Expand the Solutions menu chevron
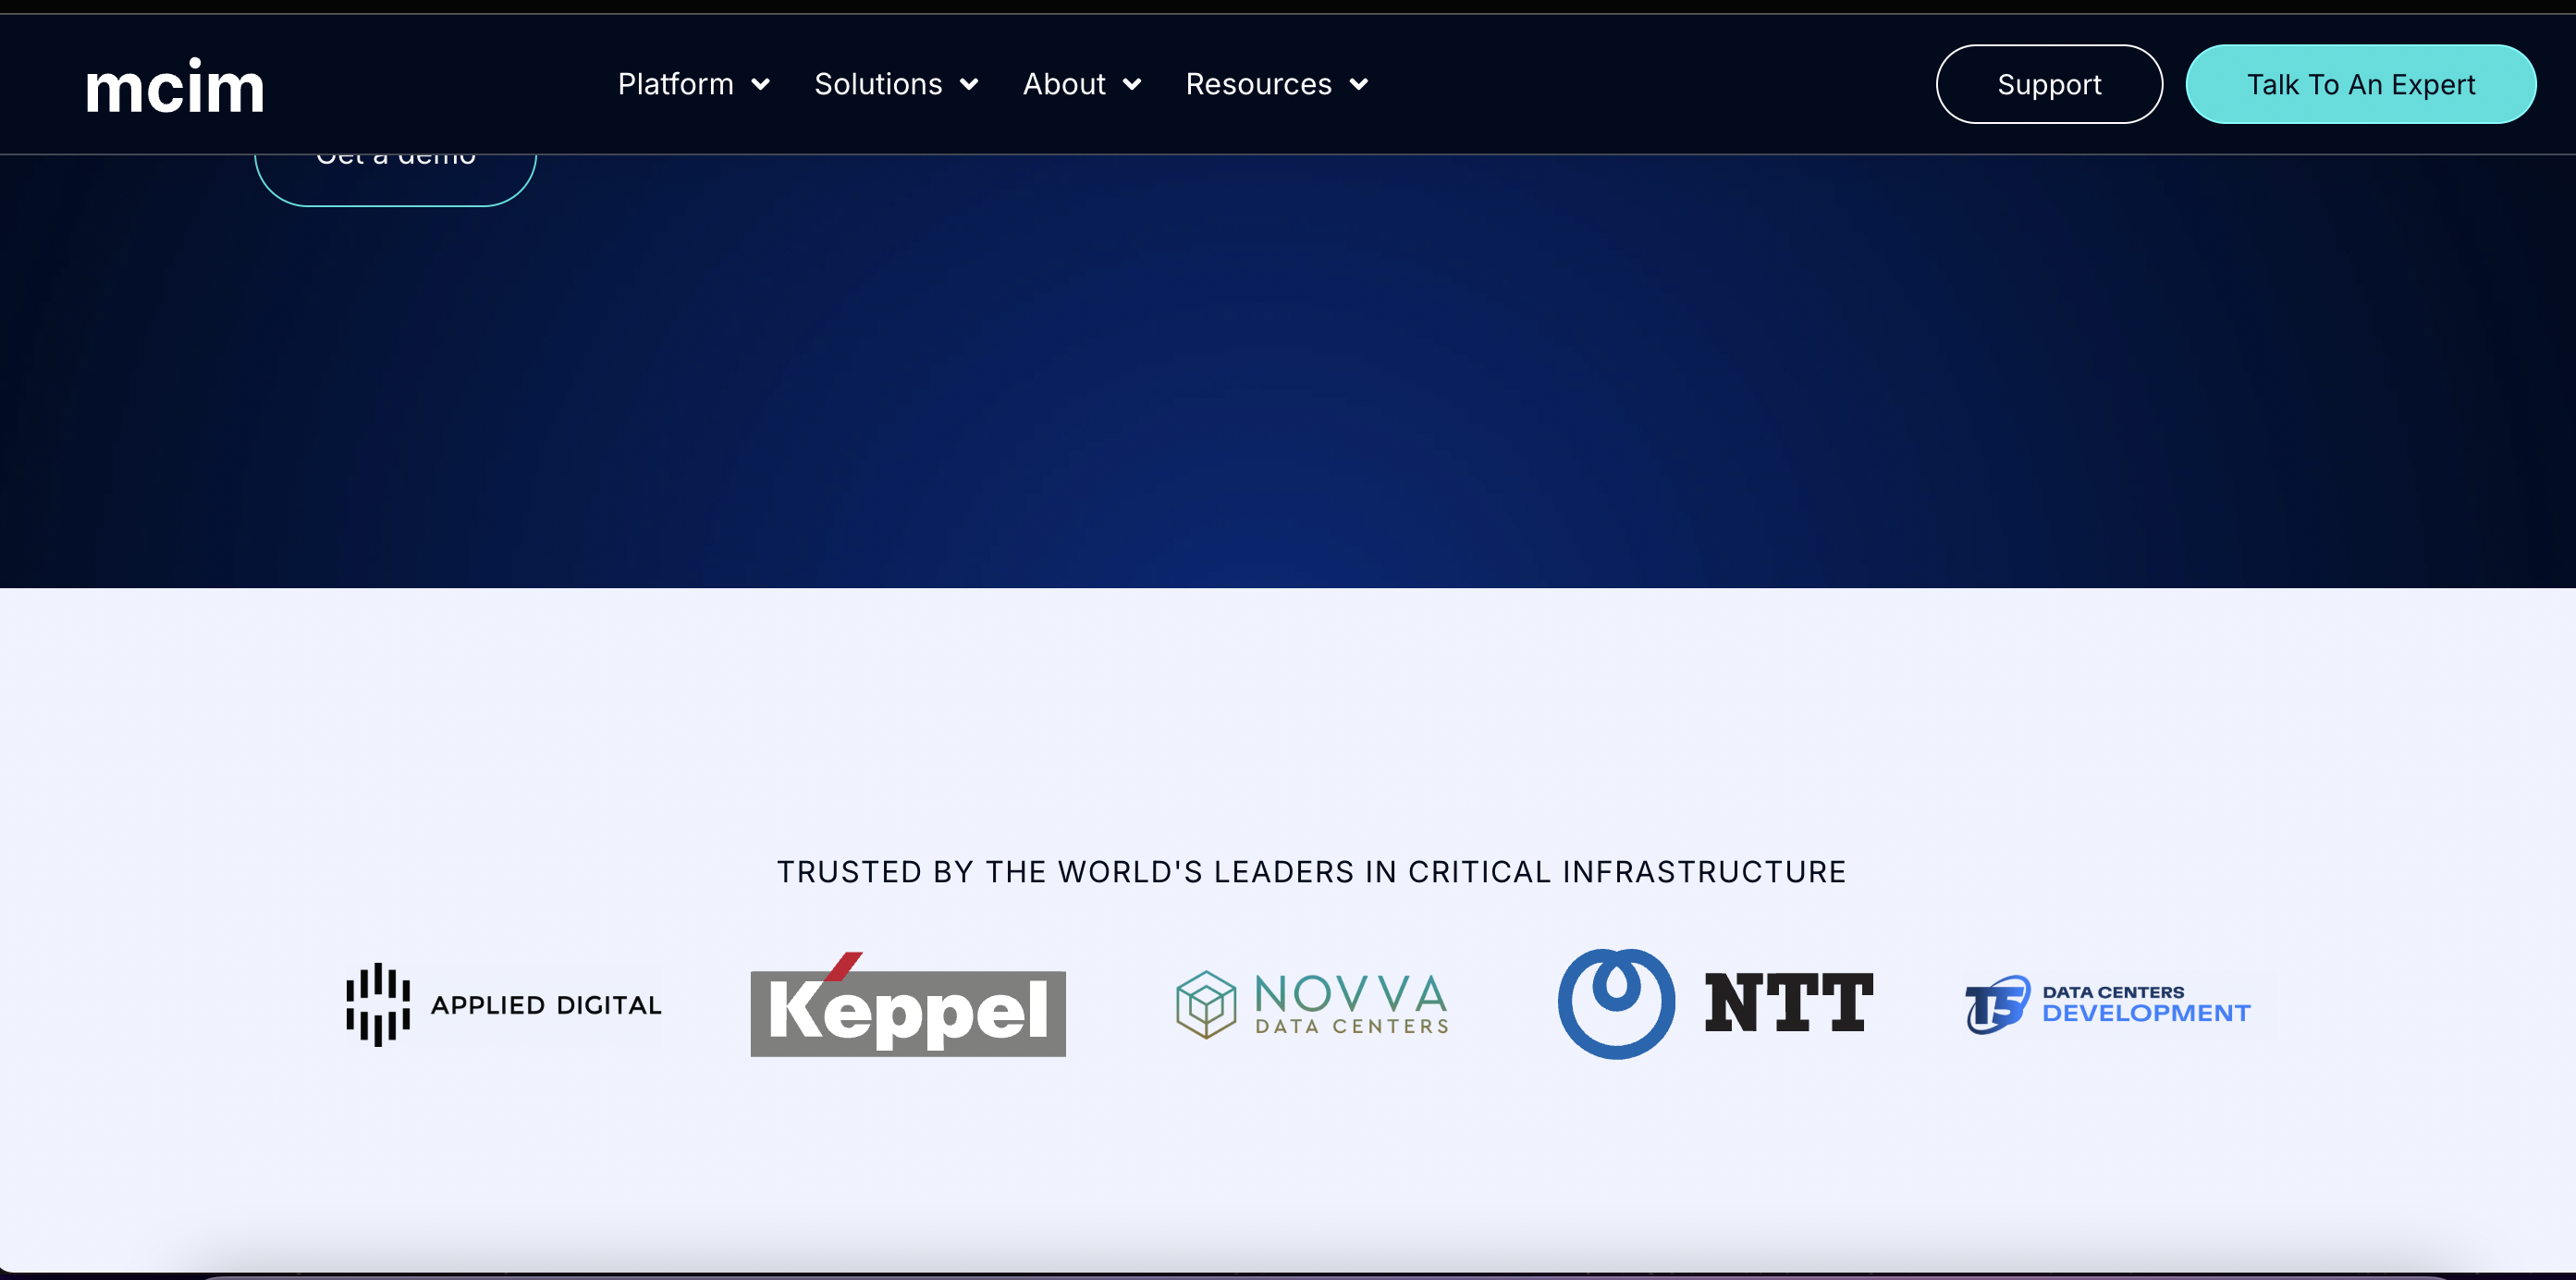The width and height of the screenshot is (2576, 1280). (x=969, y=85)
